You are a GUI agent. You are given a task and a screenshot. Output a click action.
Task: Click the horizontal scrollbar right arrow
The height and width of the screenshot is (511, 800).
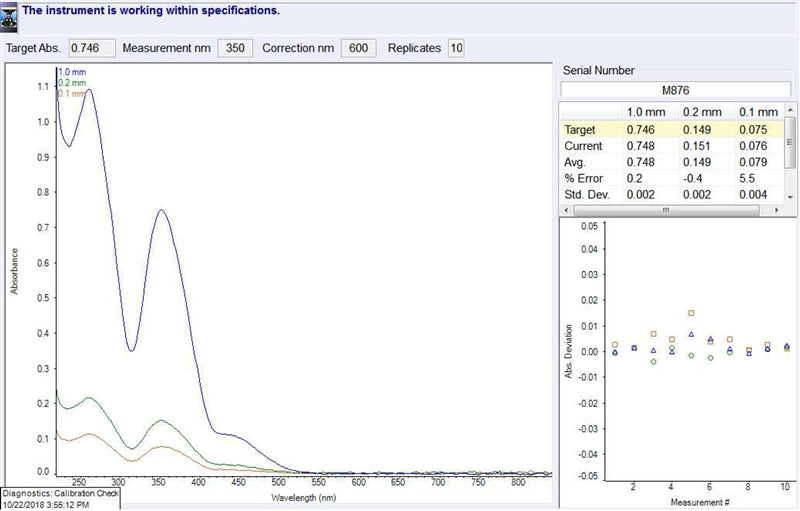pos(777,210)
